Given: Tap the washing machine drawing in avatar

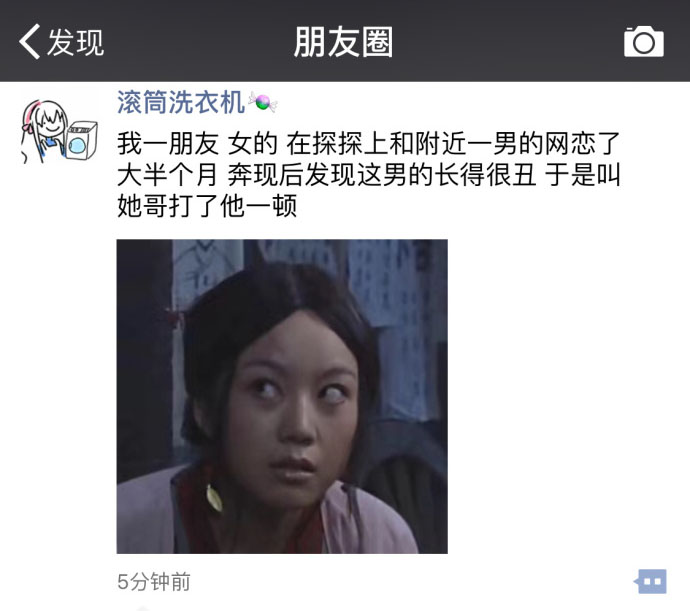Looking at the screenshot, I should 82,140.
